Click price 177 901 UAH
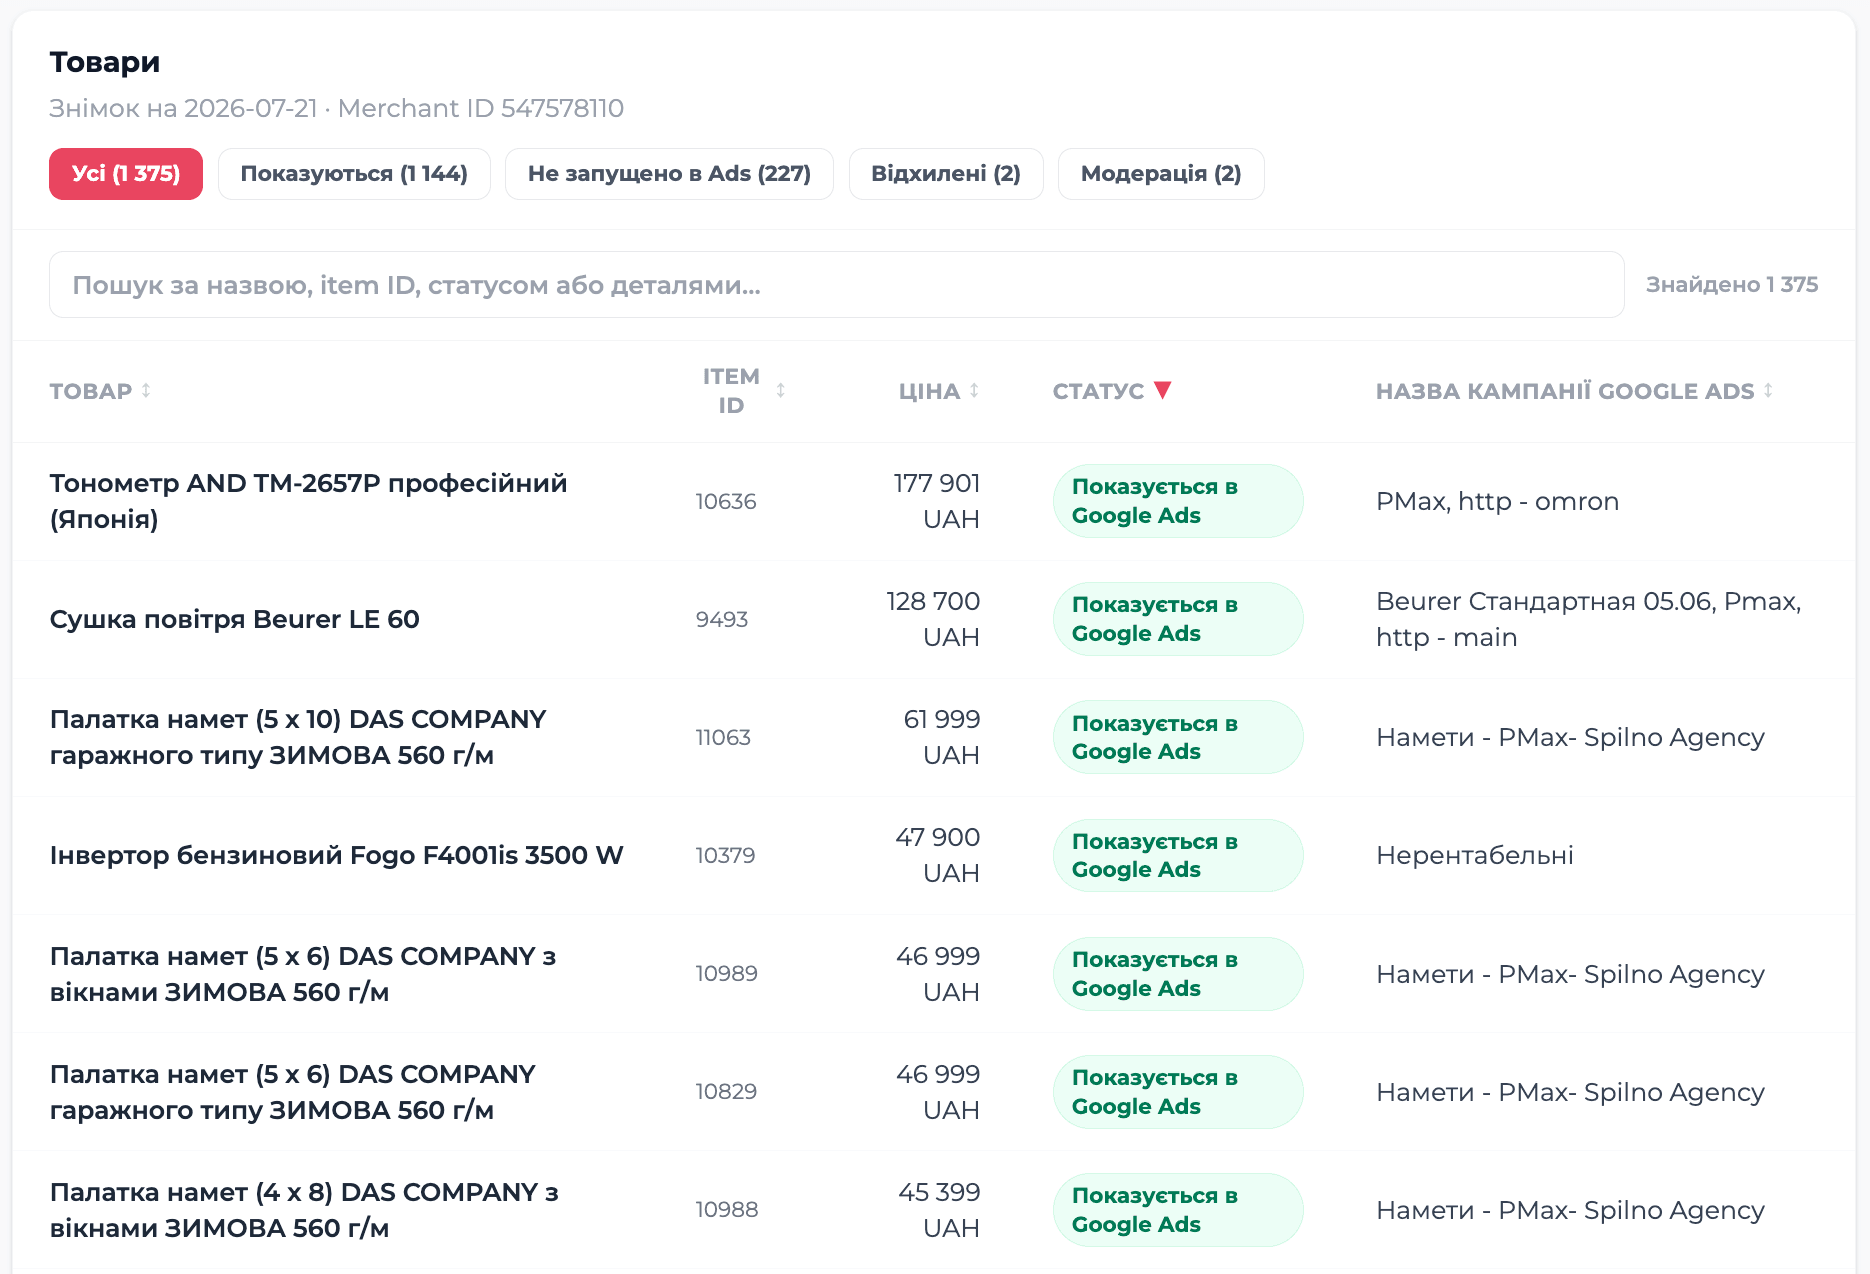The image size is (1870, 1274). pyautogui.click(x=936, y=501)
